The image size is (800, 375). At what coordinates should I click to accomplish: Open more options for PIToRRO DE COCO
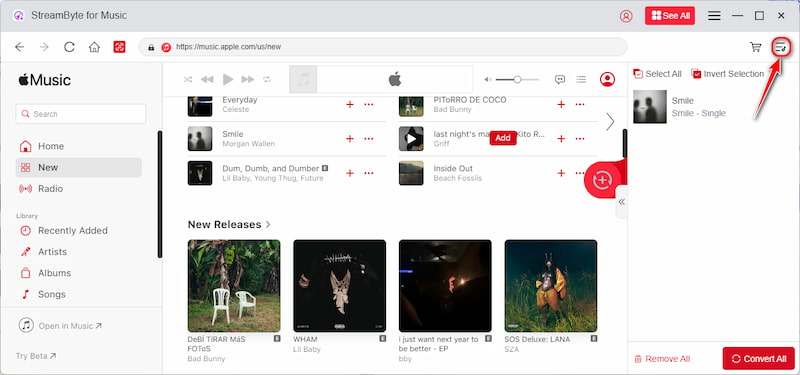pyautogui.click(x=580, y=105)
